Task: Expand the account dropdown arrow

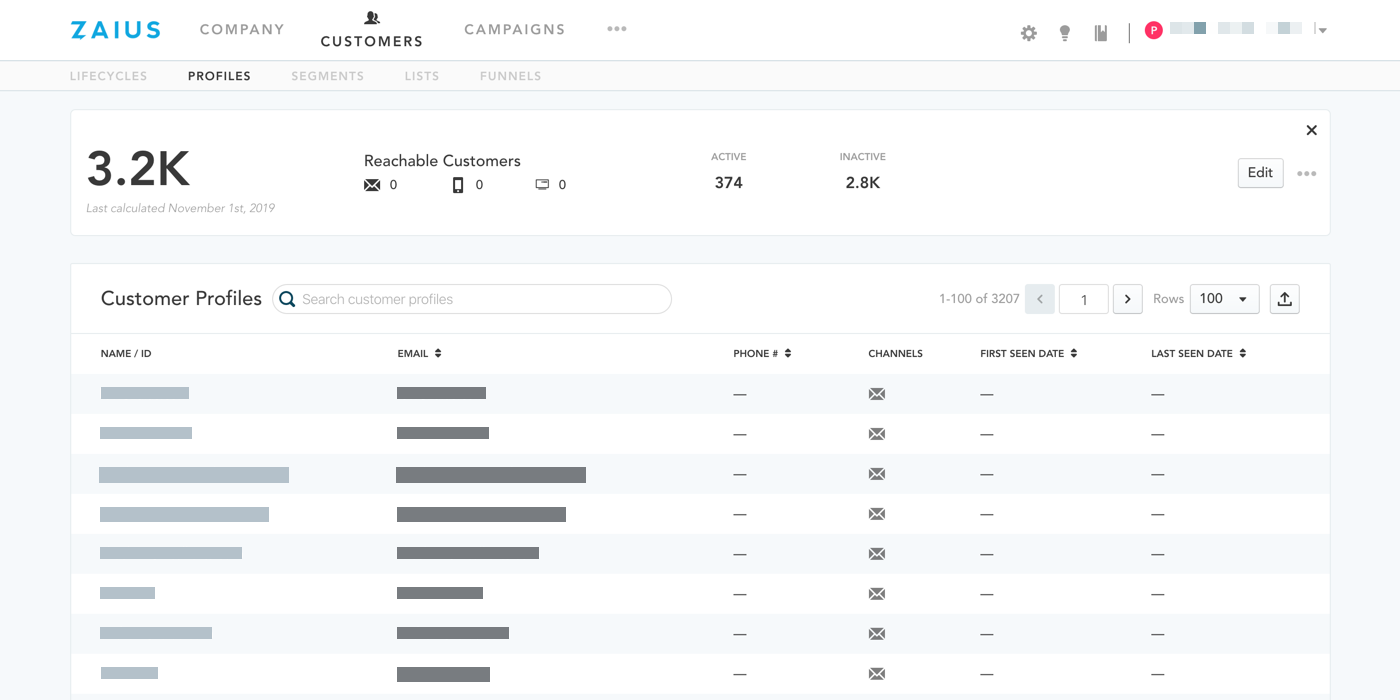Action: (1321, 30)
